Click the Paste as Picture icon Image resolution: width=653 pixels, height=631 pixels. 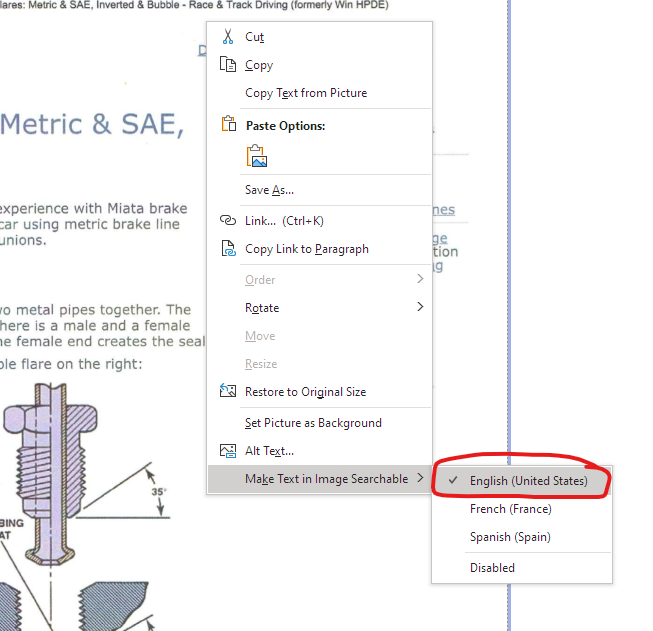(x=258, y=157)
